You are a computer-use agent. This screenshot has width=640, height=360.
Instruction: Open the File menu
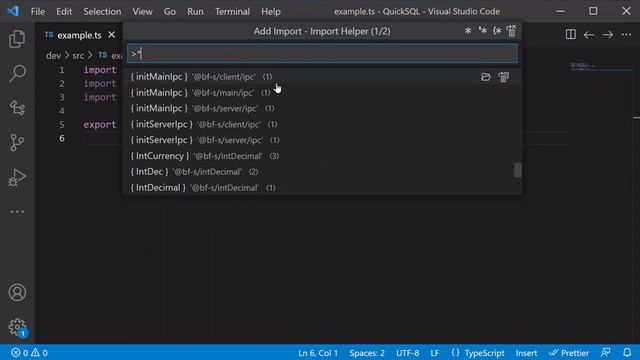(38, 11)
